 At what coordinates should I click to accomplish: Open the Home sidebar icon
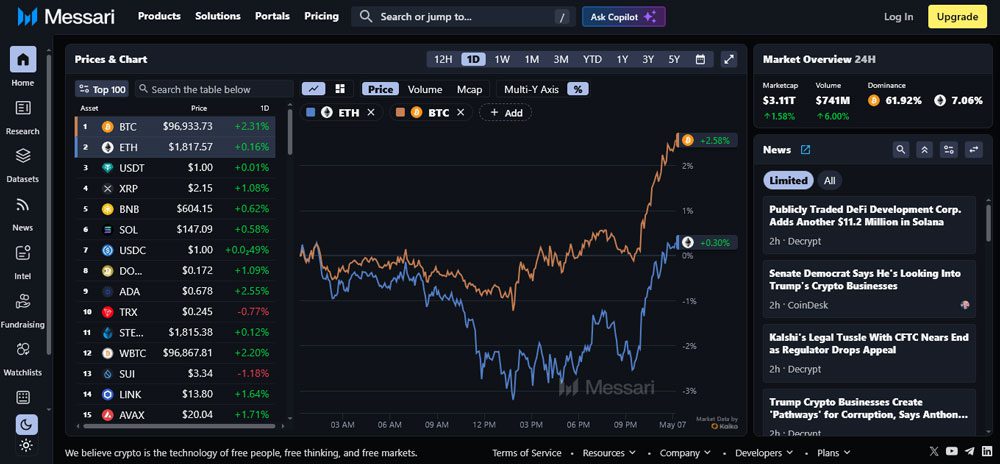23,60
